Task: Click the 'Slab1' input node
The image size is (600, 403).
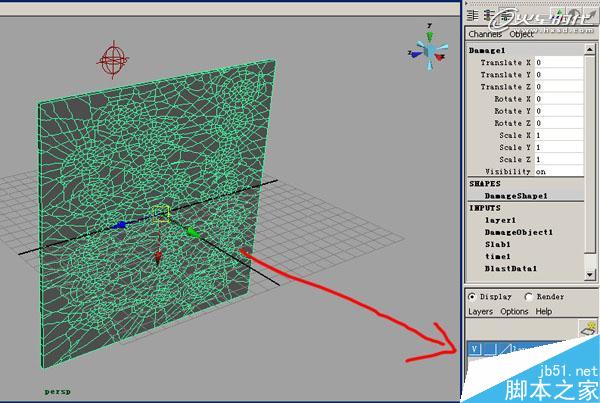Action: tap(497, 244)
